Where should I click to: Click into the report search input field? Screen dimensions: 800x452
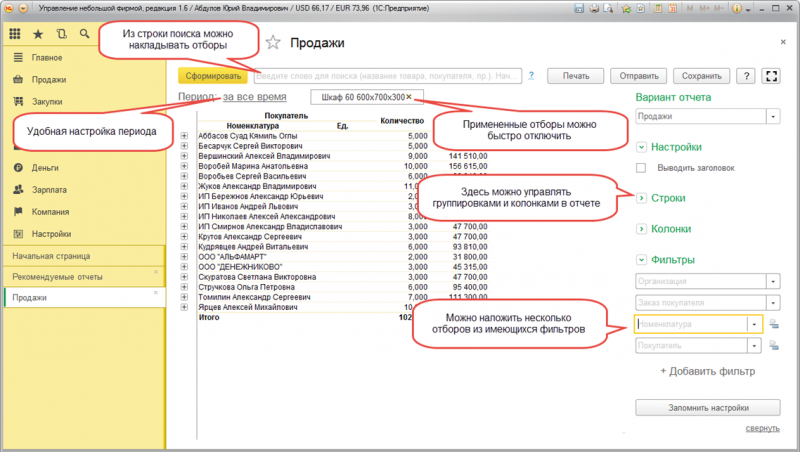click(387, 76)
